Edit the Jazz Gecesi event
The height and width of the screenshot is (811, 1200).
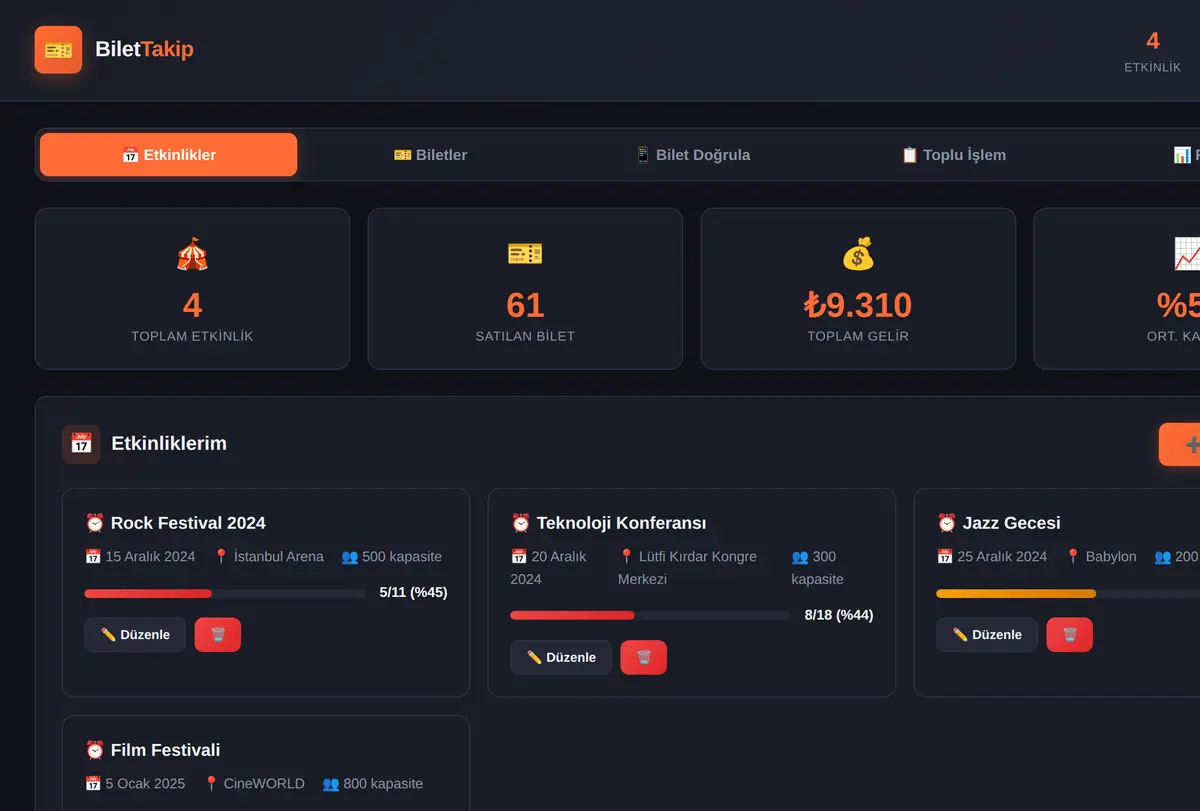point(987,635)
